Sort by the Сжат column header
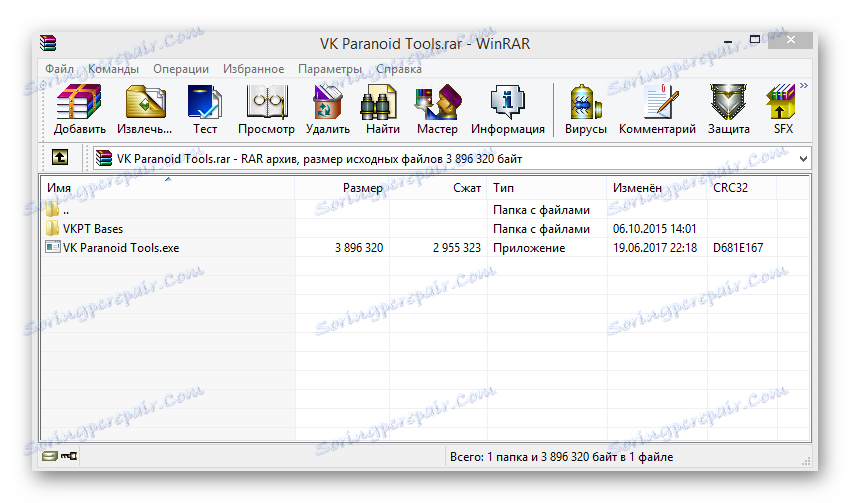The height and width of the screenshot is (503, 850). [438, 188]
